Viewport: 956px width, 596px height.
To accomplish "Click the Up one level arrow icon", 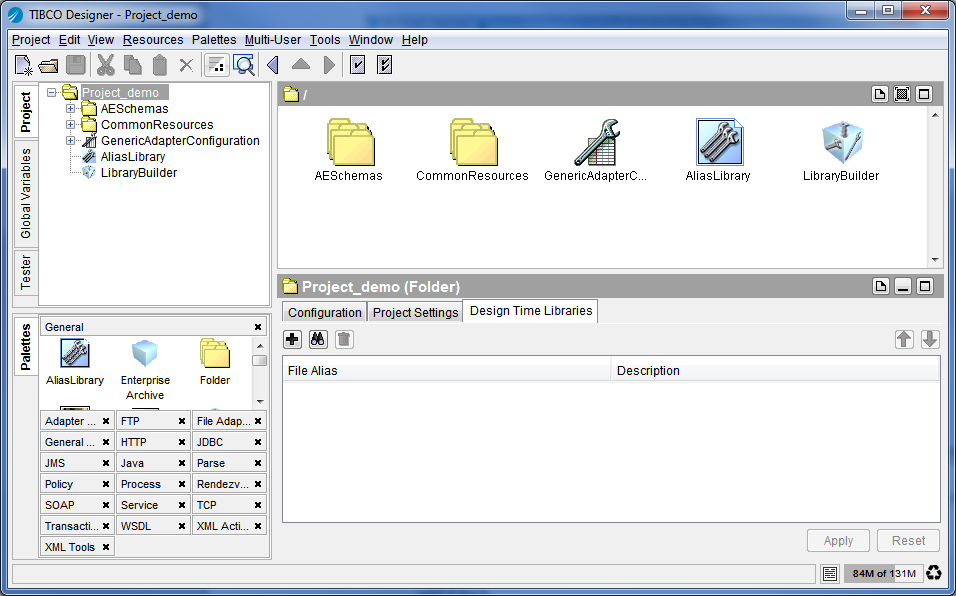I will pos(301,64).
